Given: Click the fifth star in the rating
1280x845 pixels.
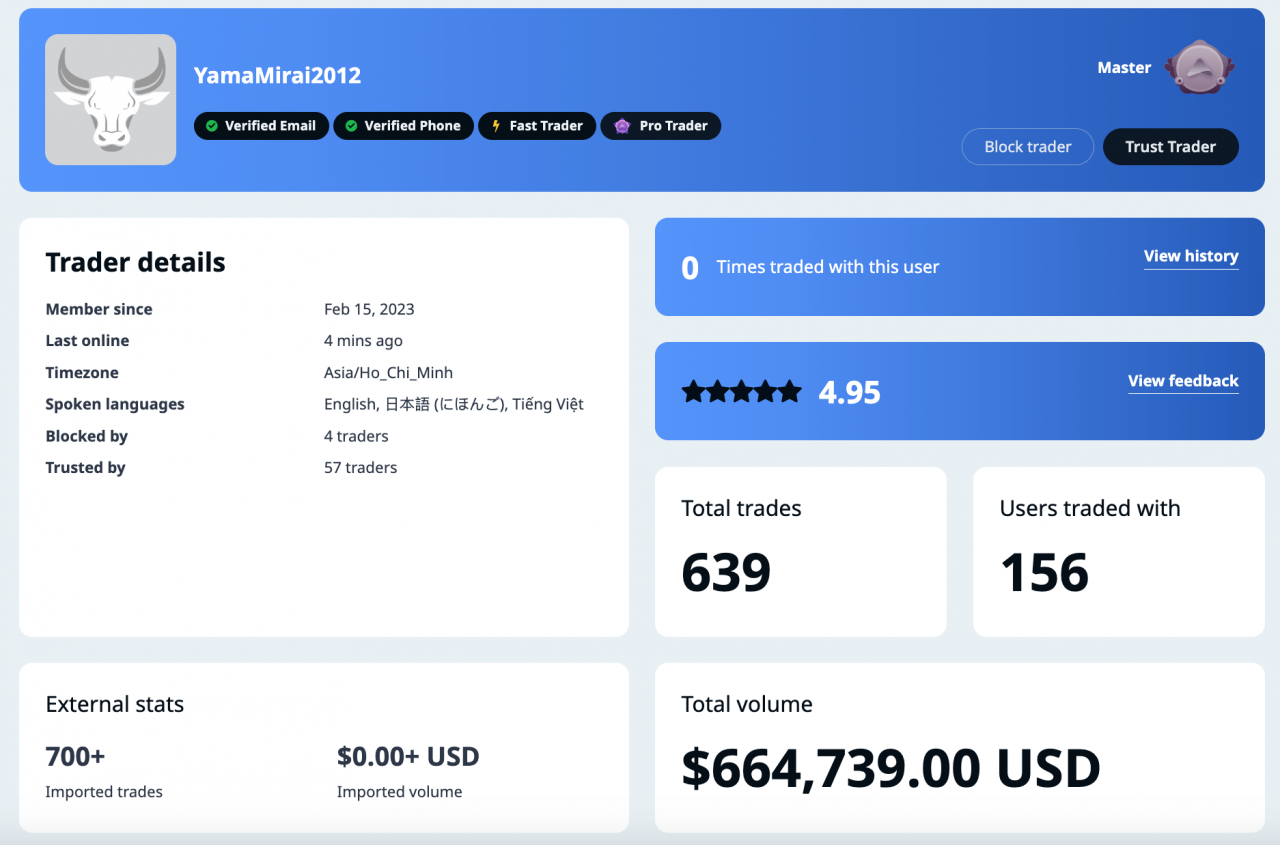Looking at the screenshot, I should pos(789,391).
